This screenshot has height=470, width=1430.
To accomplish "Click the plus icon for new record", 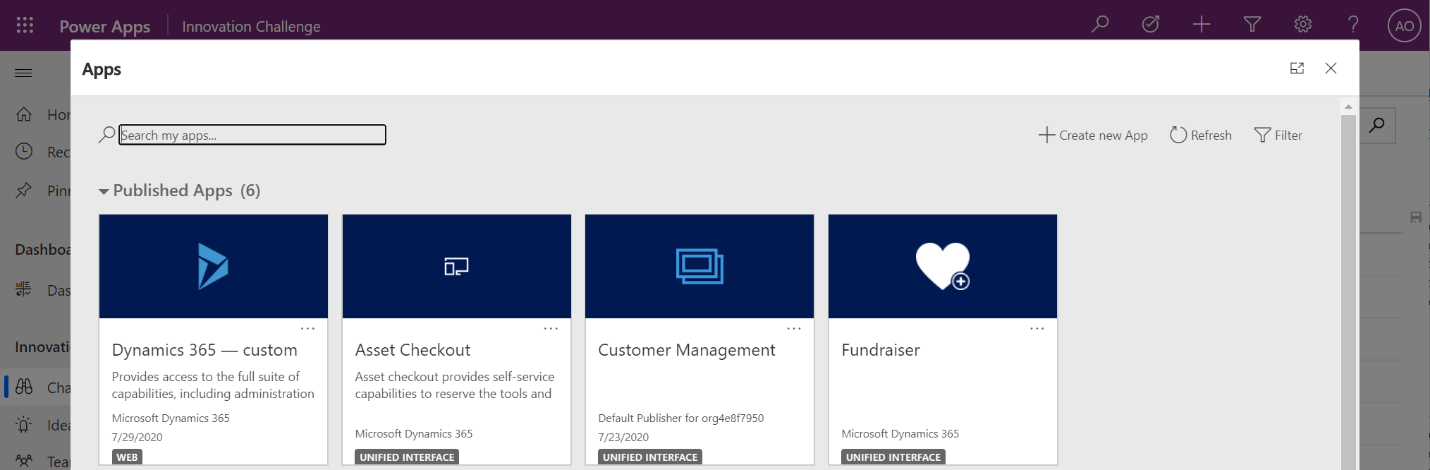I will (x=1202, y=26).
